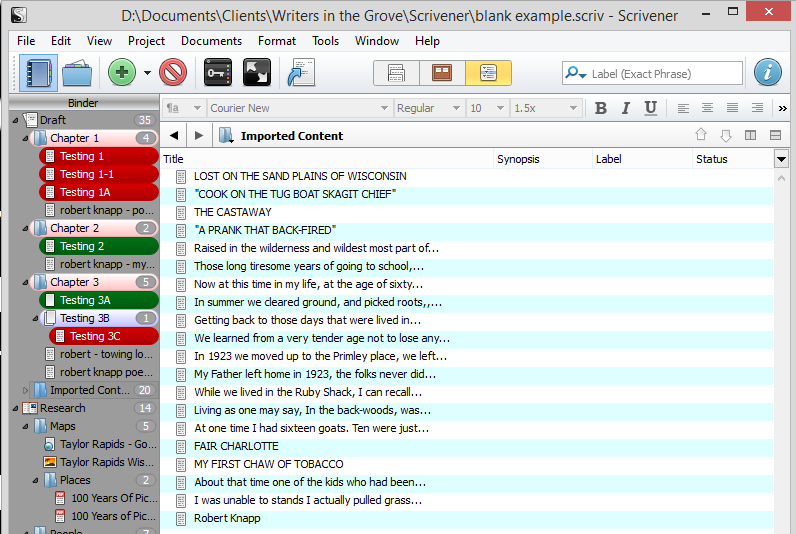Image resolution: width=796 pixels, height=534 pixels.
Task: Open the Documents menu
Action: click(211, 41)
